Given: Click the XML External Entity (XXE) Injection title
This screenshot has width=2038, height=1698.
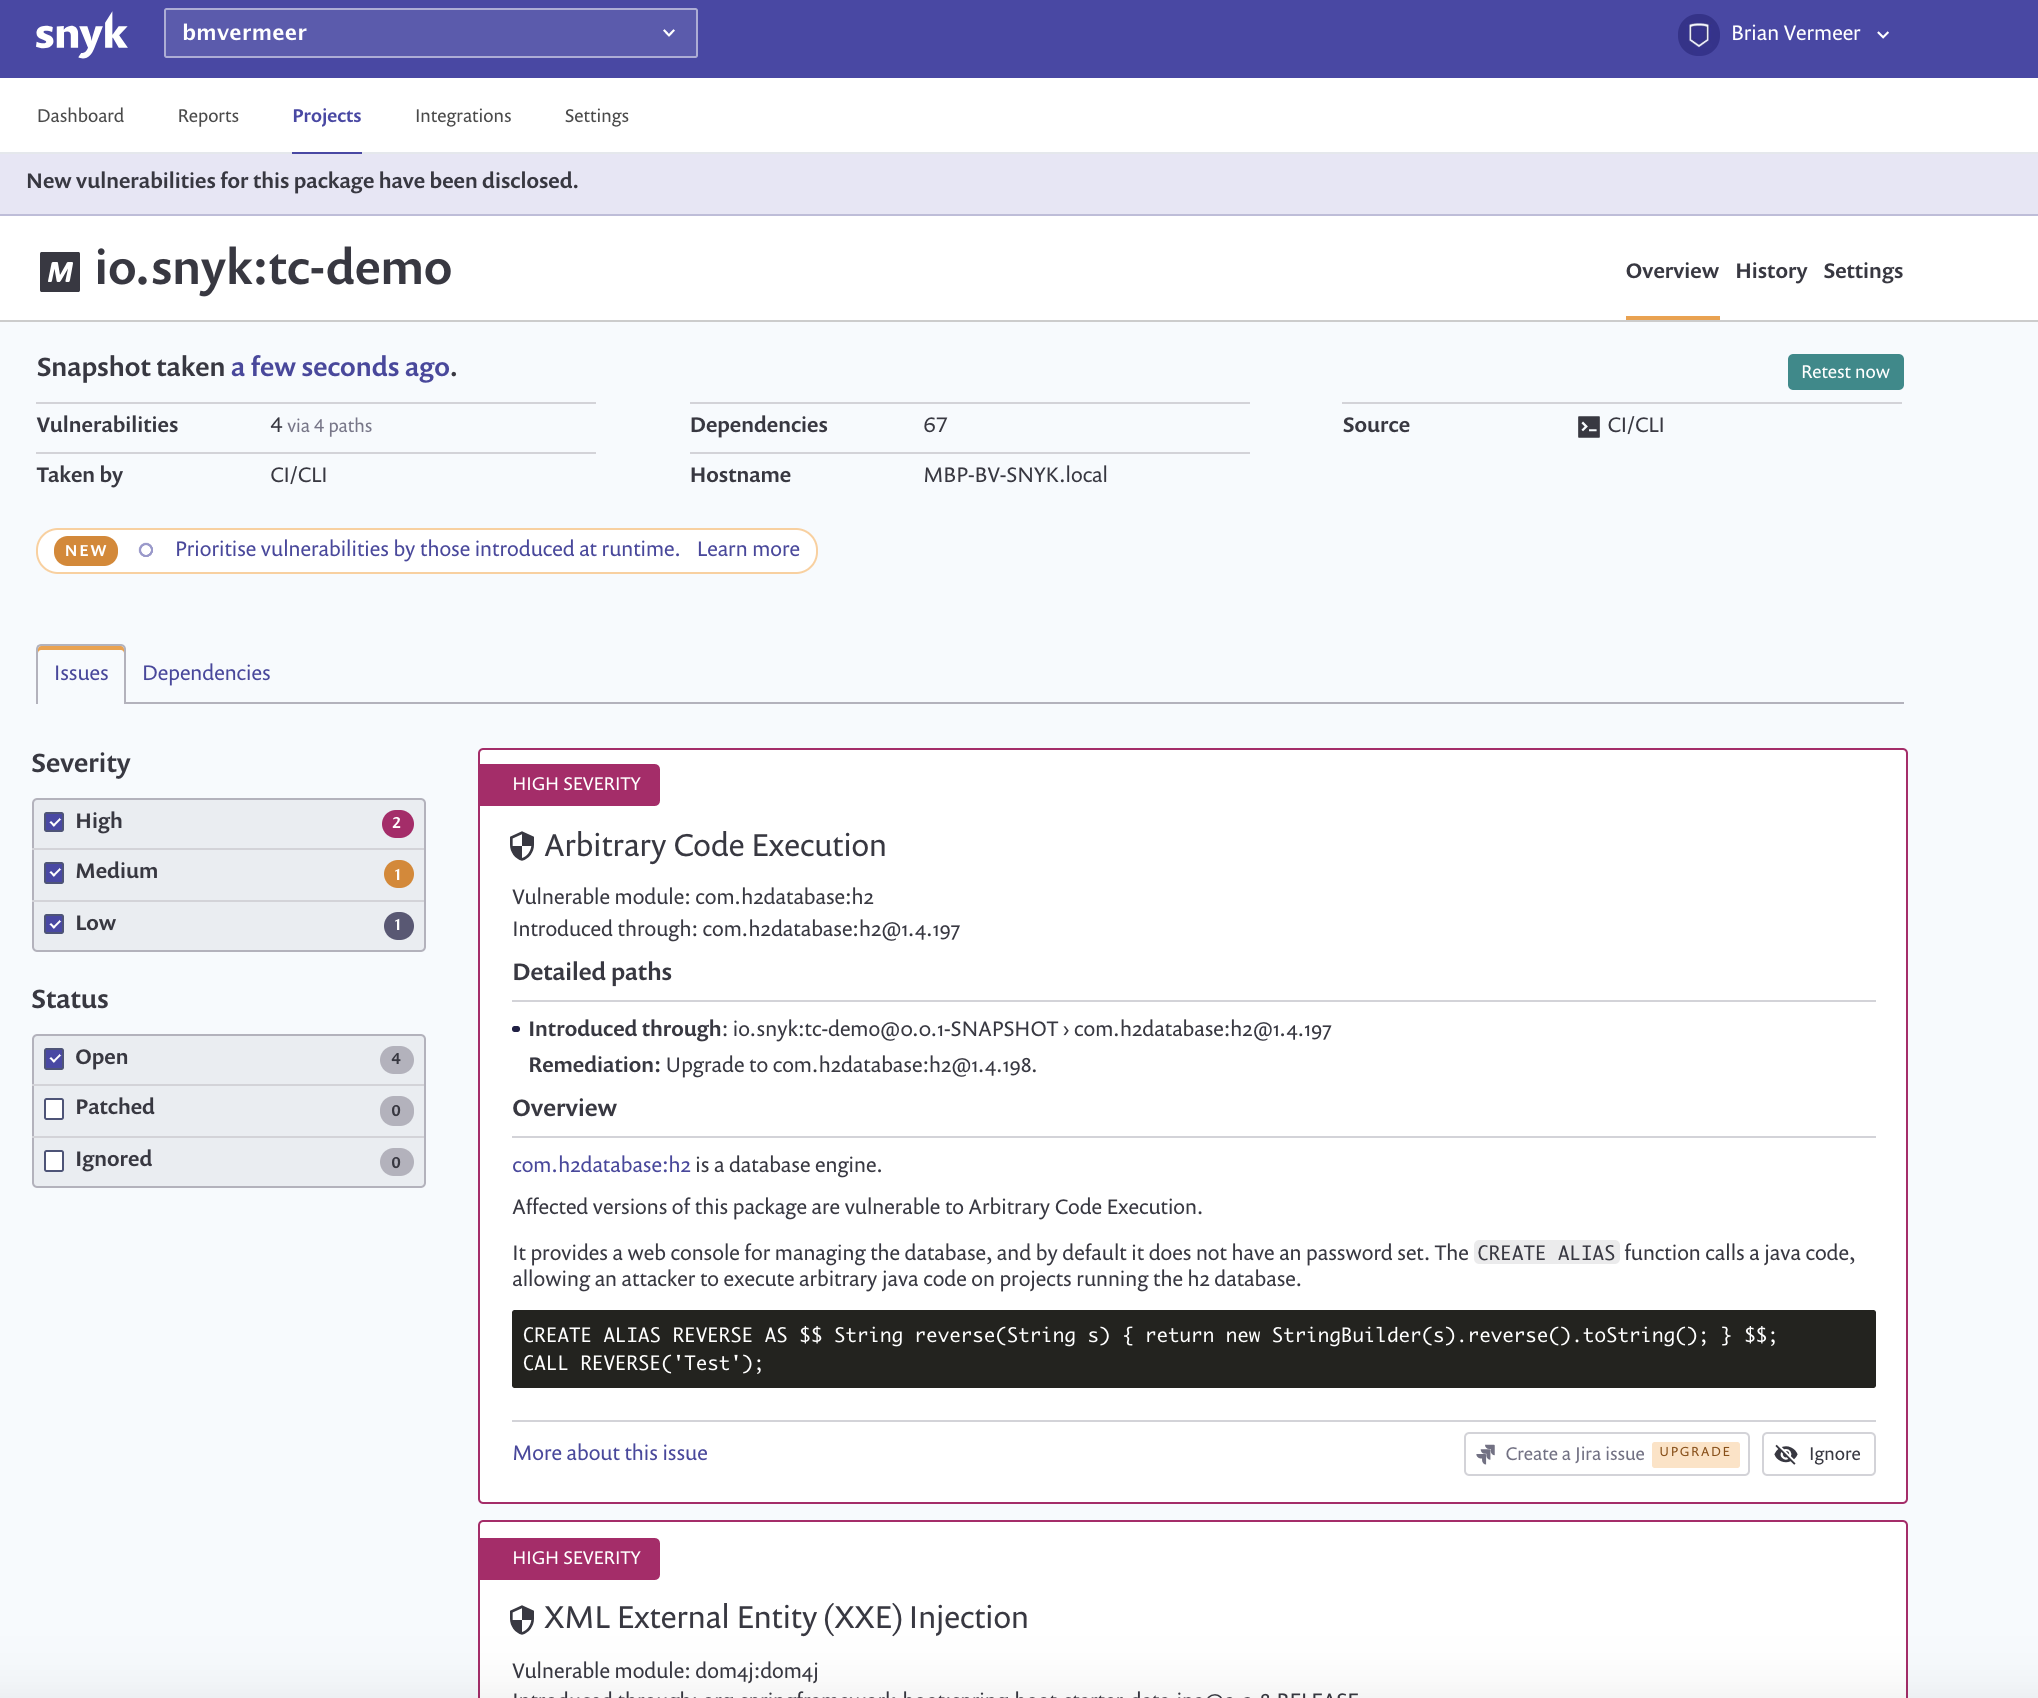Looking at the screenshot, I should coord(785,1618).
